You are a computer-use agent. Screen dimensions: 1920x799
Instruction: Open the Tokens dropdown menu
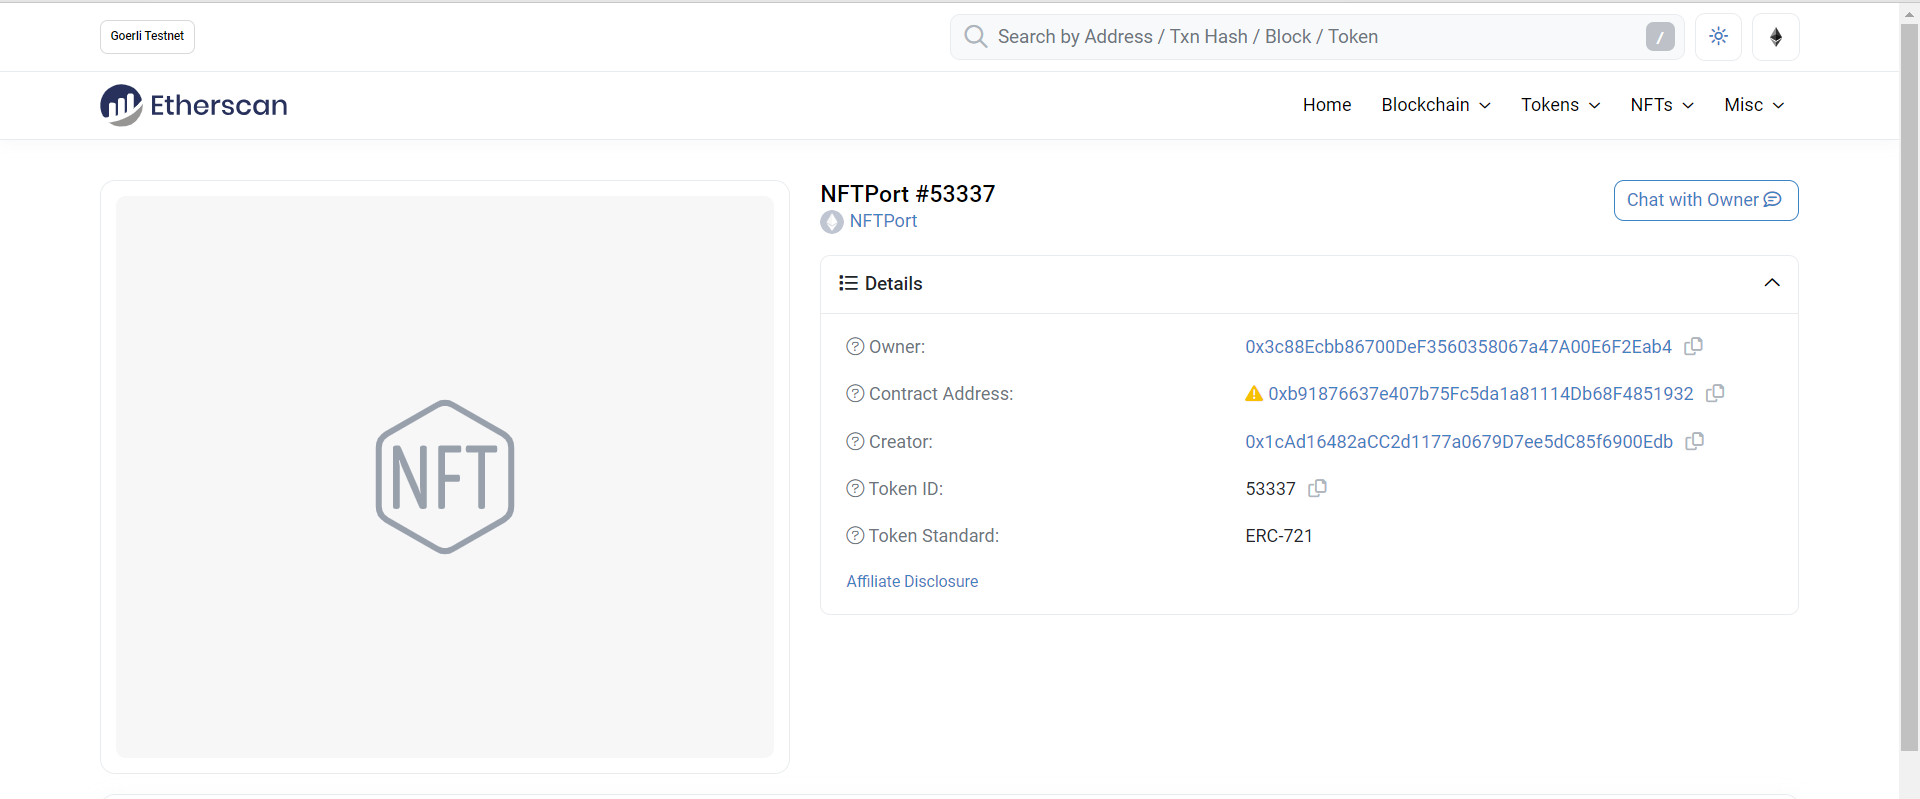coord(1560,105)
